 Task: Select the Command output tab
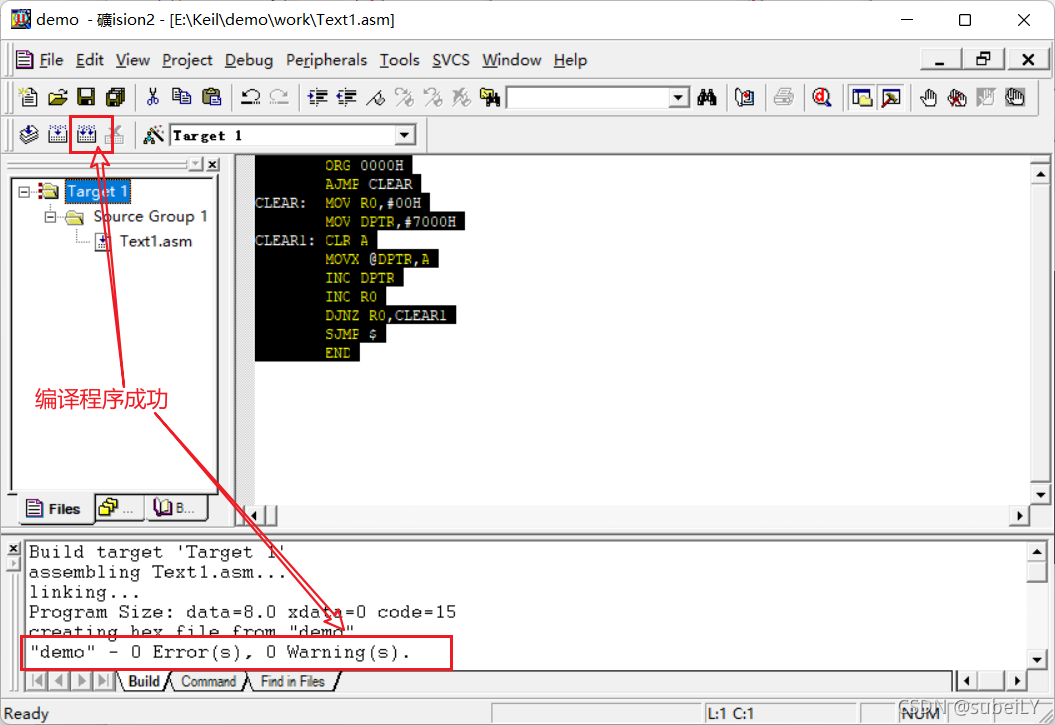pyautogui.click(x=208, y=681)
